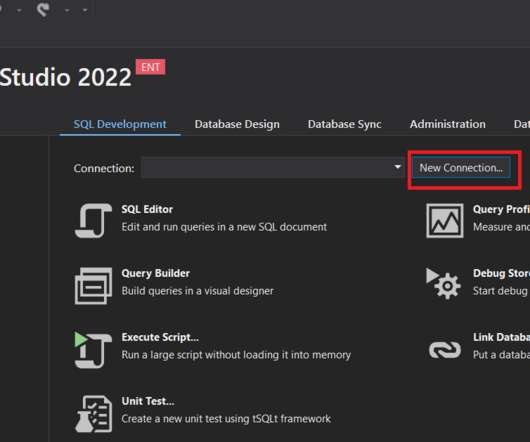Click 'Build queries in a visual designer' text
The width and height of the screenshot is (530, 442).
pyautogui.click(x=197, y=291)
